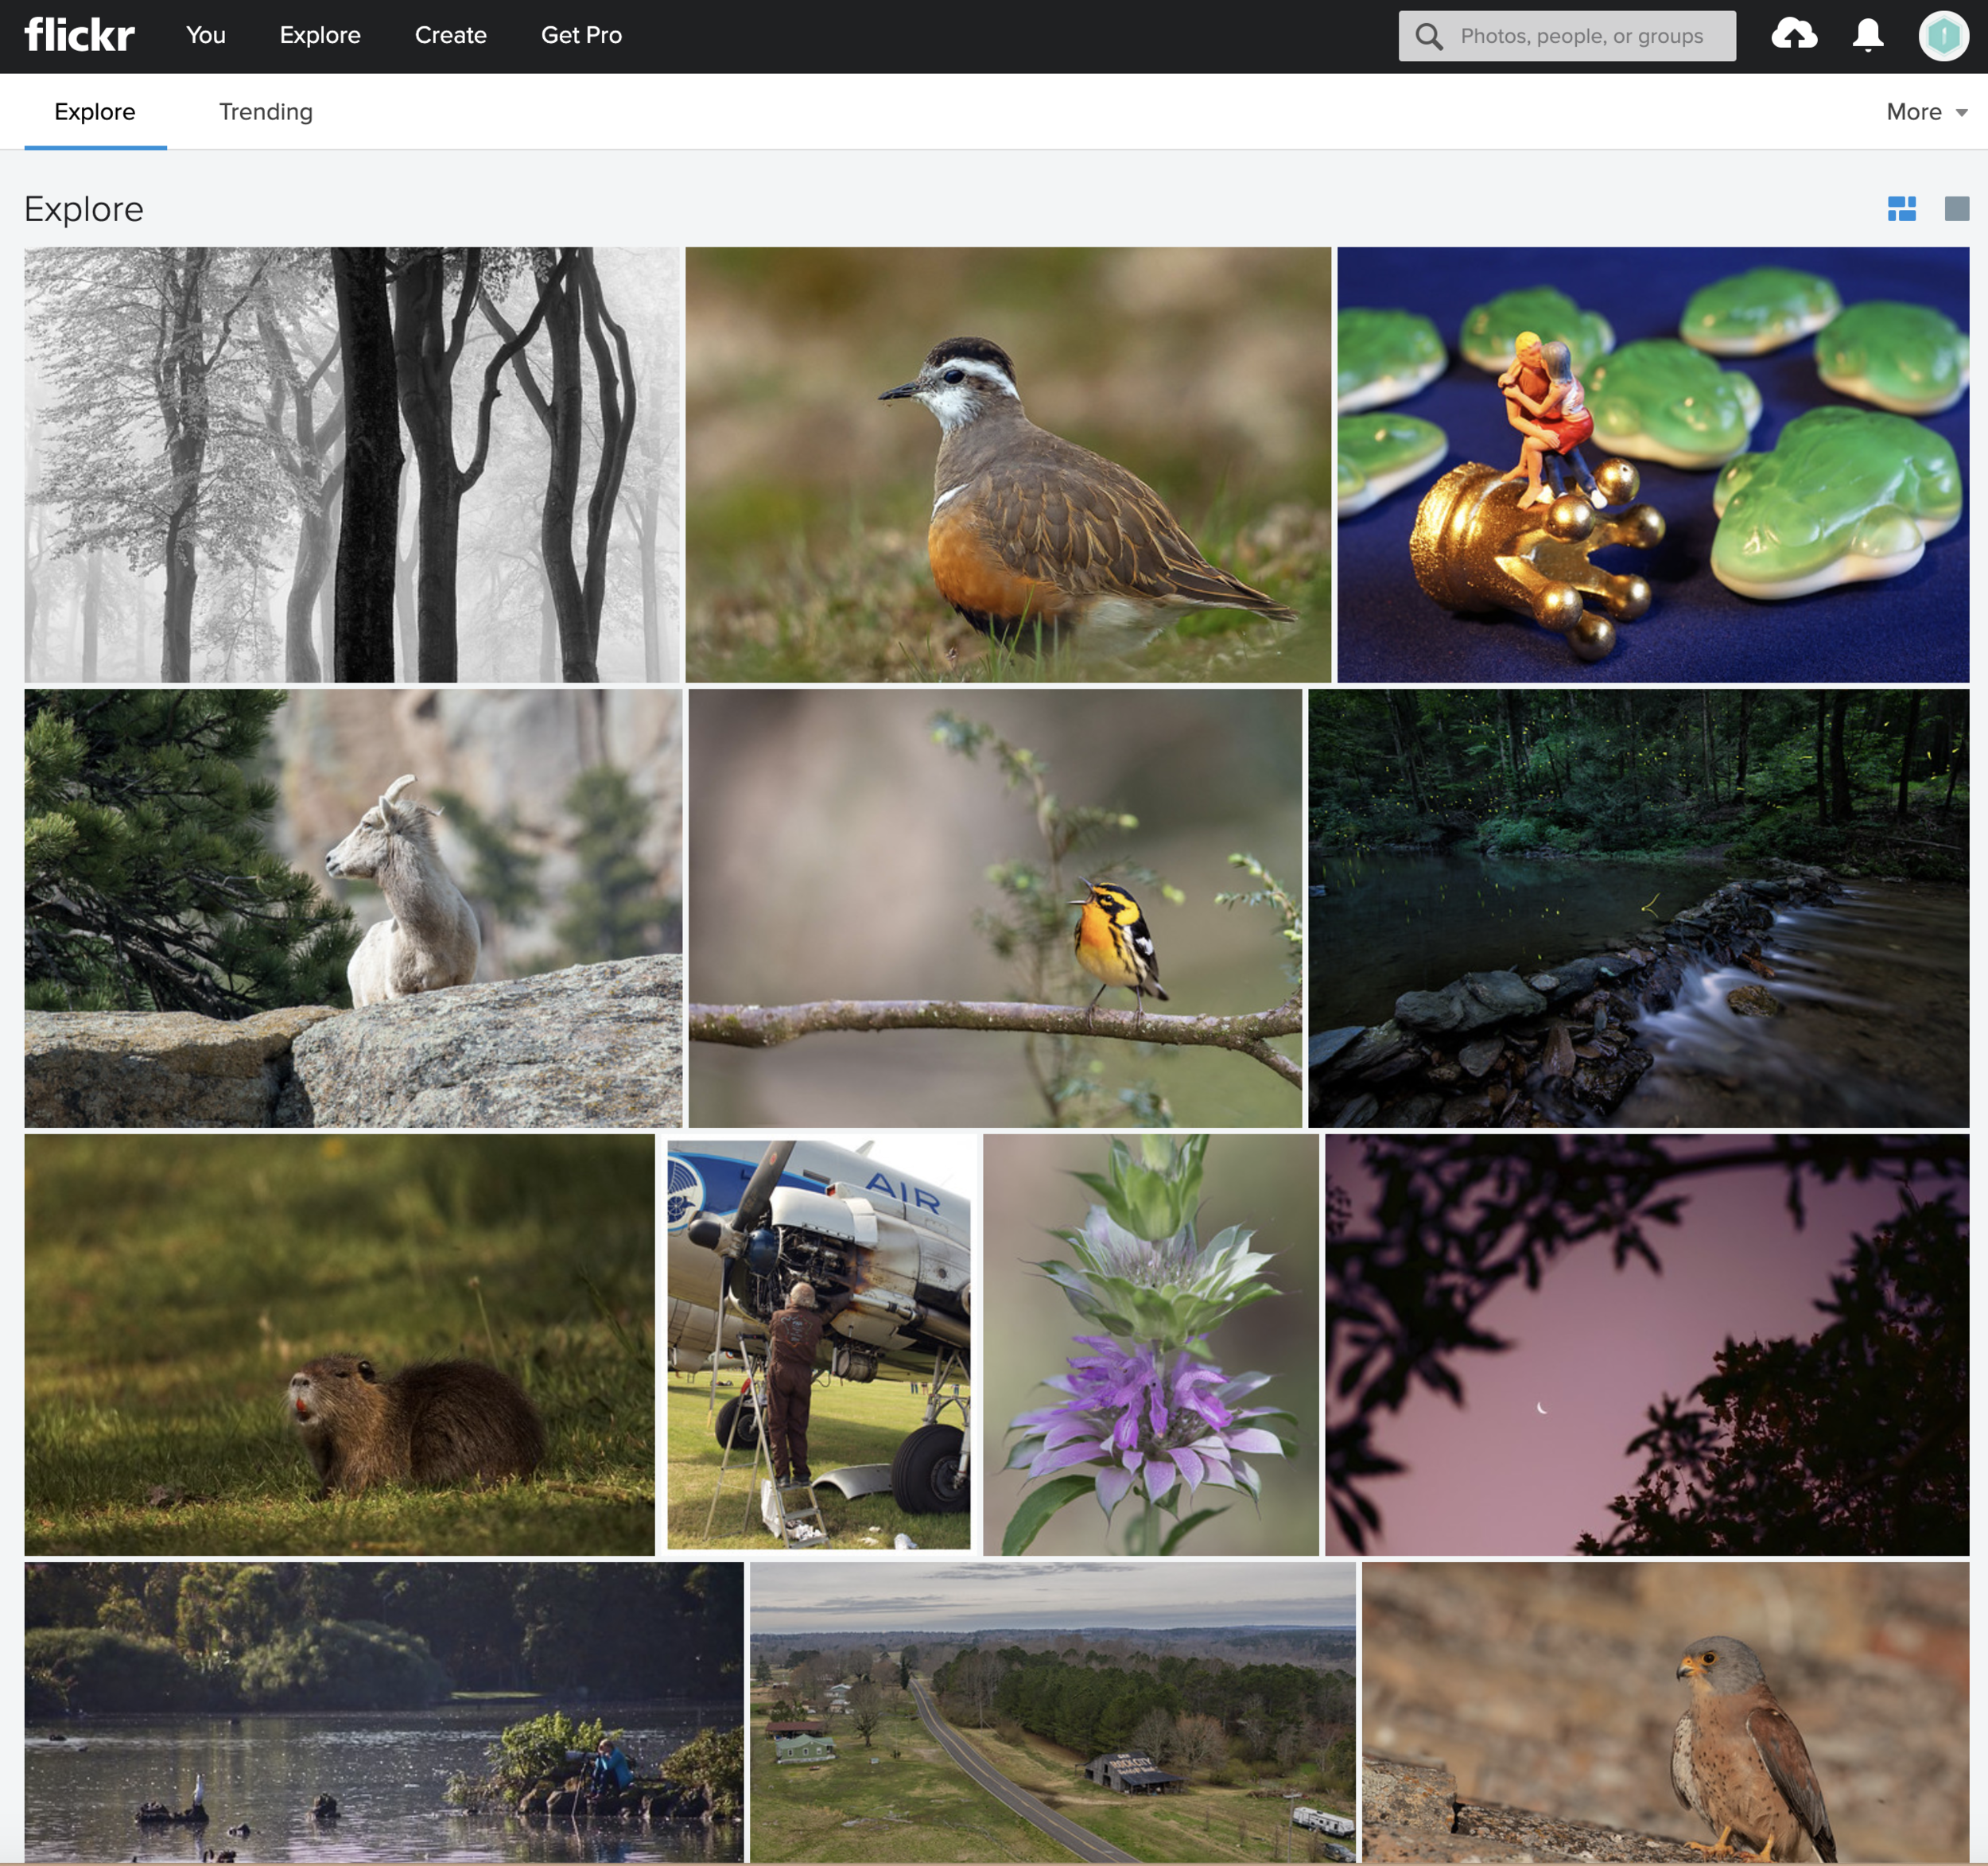Select the Trending tab
This screenshot has height=1866, width=1988.
coord(265,112)
